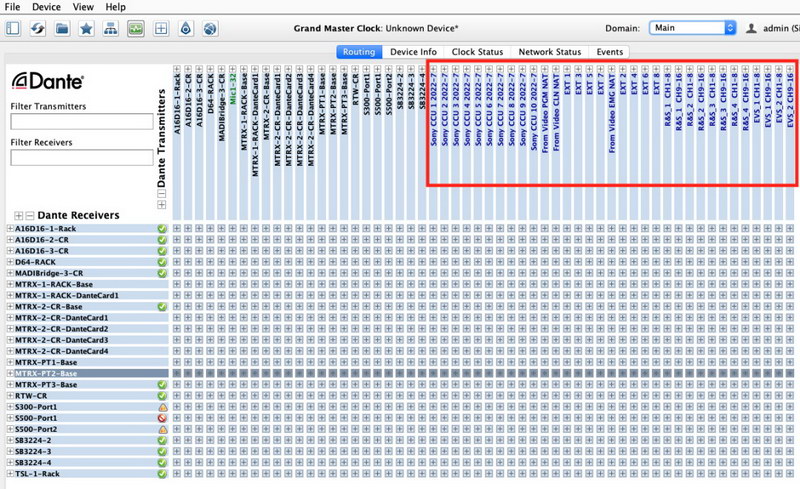The height and width of the screenshot is (489, 800).
Task: Select the MTRX-2-CR-DanteCard3 receiver label
Action: (61, 340)
